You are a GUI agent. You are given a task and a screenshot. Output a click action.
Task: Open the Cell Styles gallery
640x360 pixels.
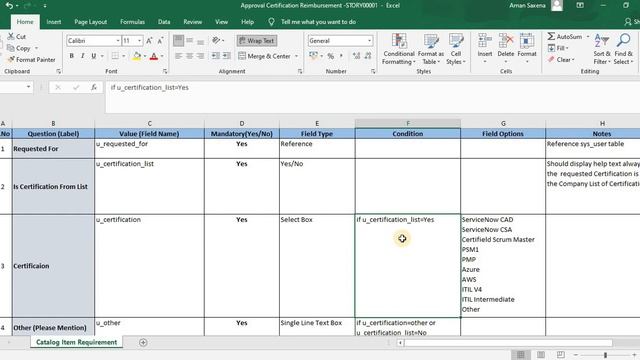(456, 49)
